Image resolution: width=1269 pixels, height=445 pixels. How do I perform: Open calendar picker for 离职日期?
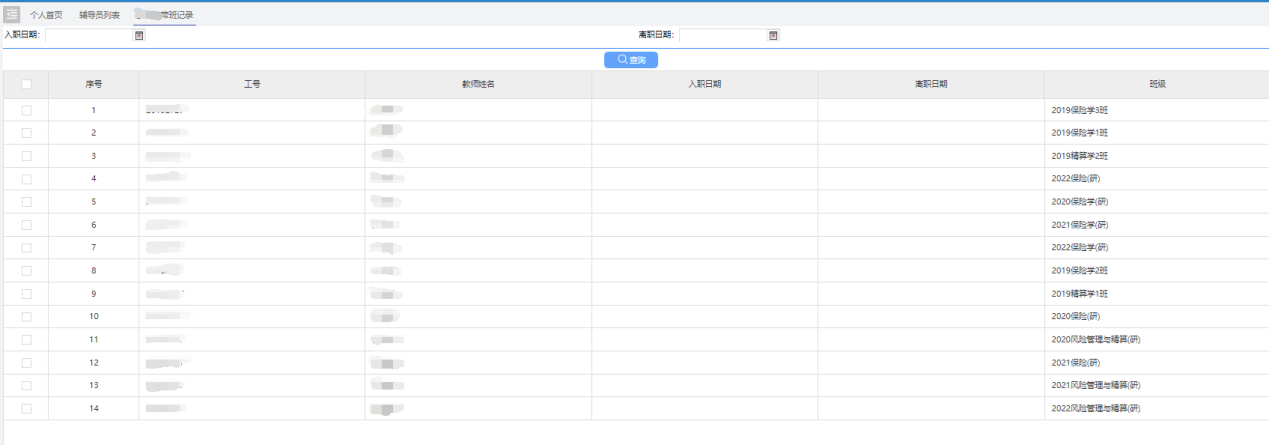773,35
